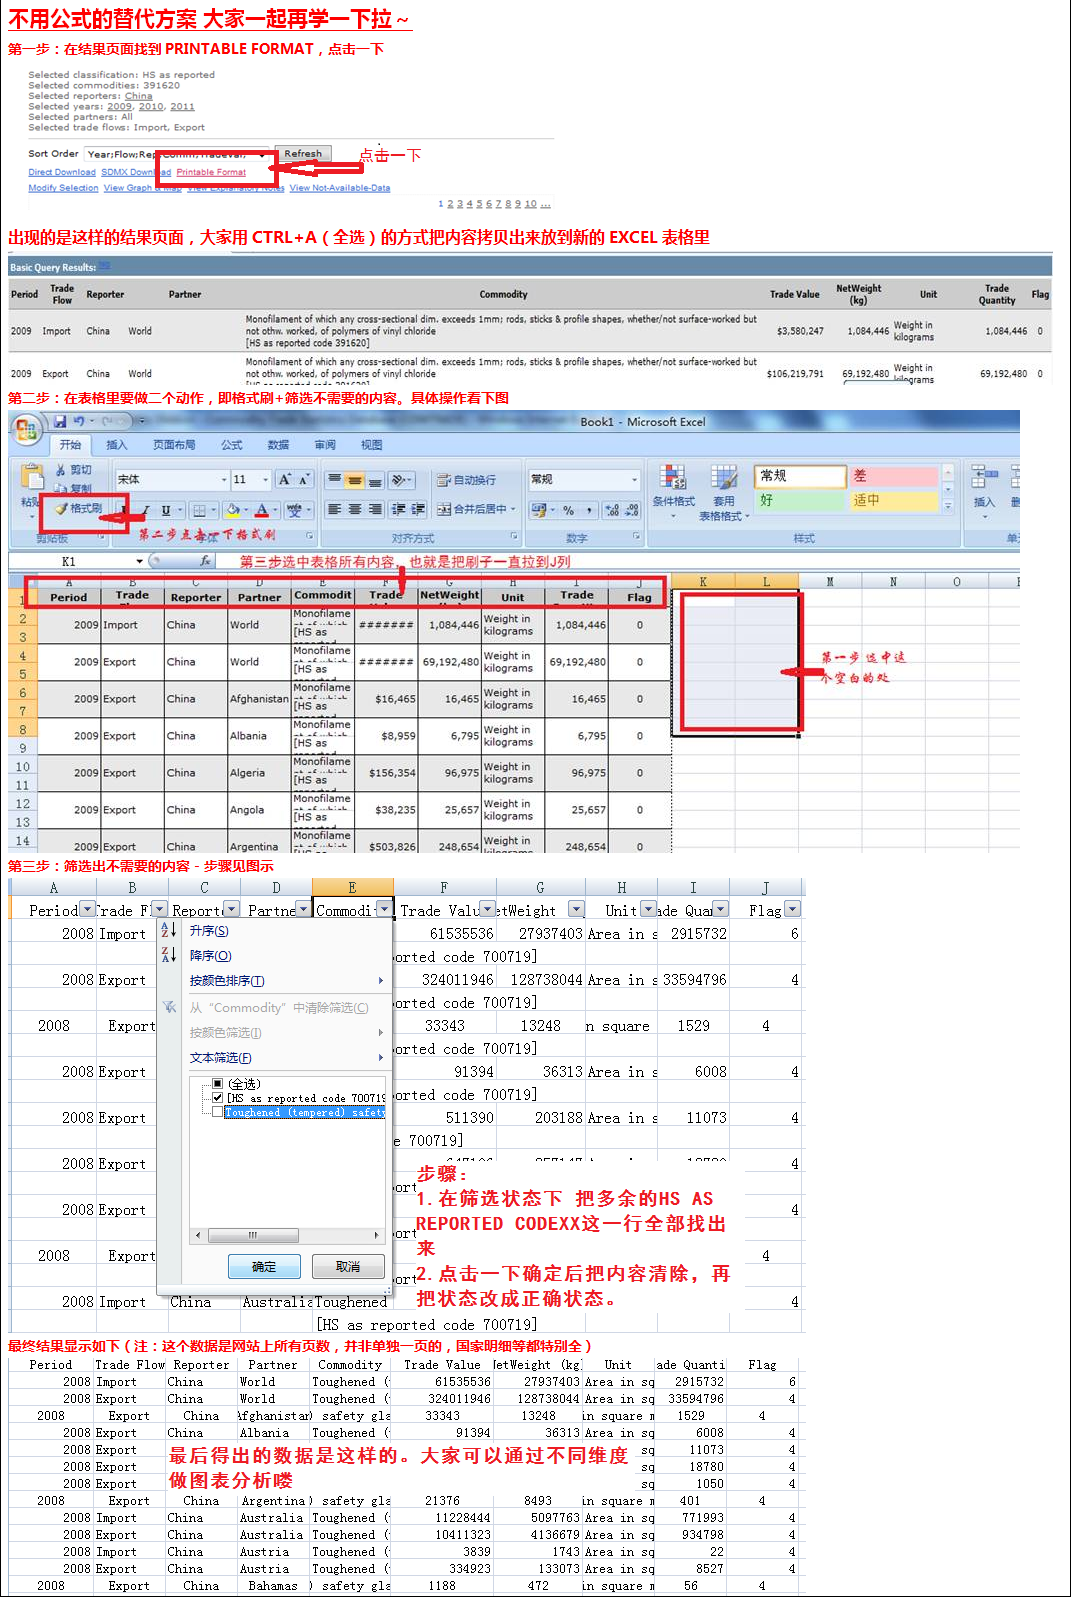The width and height of the screenshot is (1074, 1600).
Task: Open the Commodity column filter dropdown
Action: [383, 909]
